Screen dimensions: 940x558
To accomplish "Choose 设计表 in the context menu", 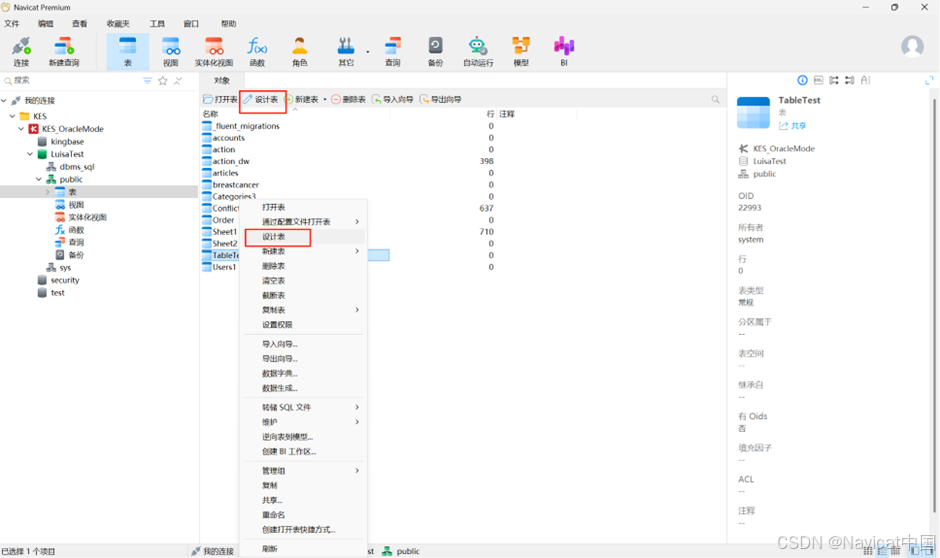I will 303,237.
